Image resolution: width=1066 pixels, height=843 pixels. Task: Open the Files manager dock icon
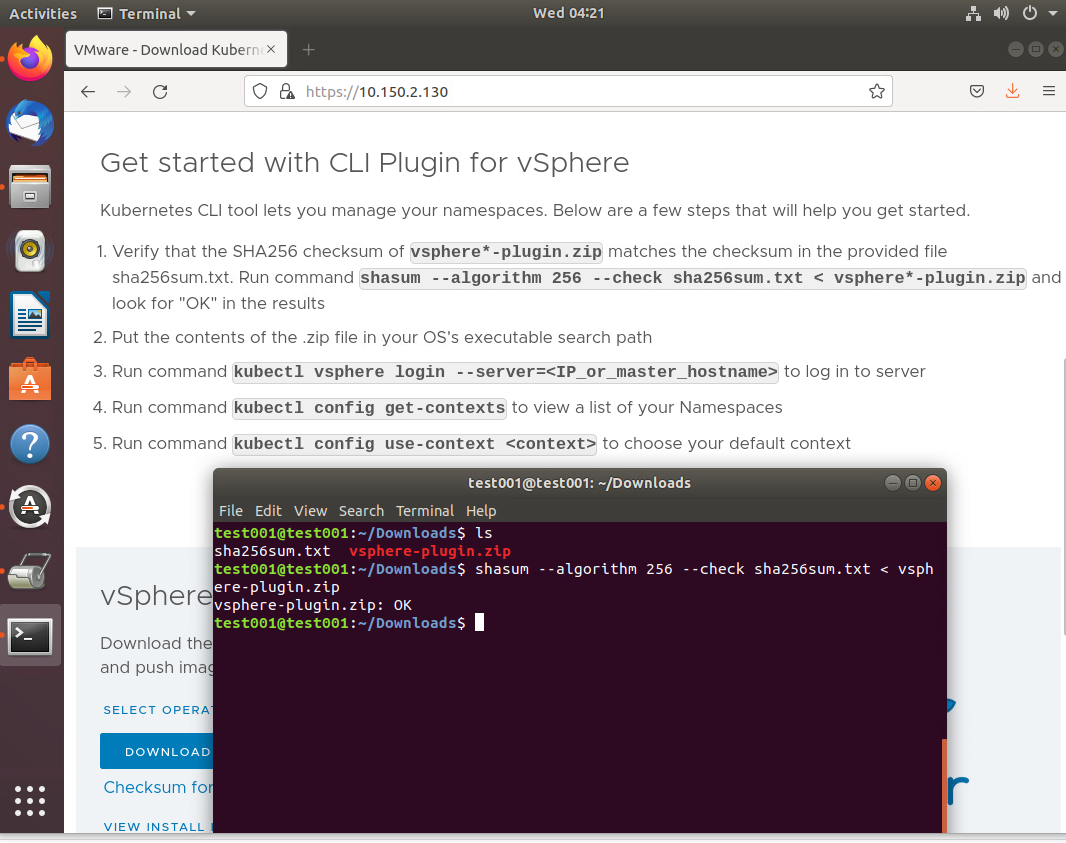(30, 186)
